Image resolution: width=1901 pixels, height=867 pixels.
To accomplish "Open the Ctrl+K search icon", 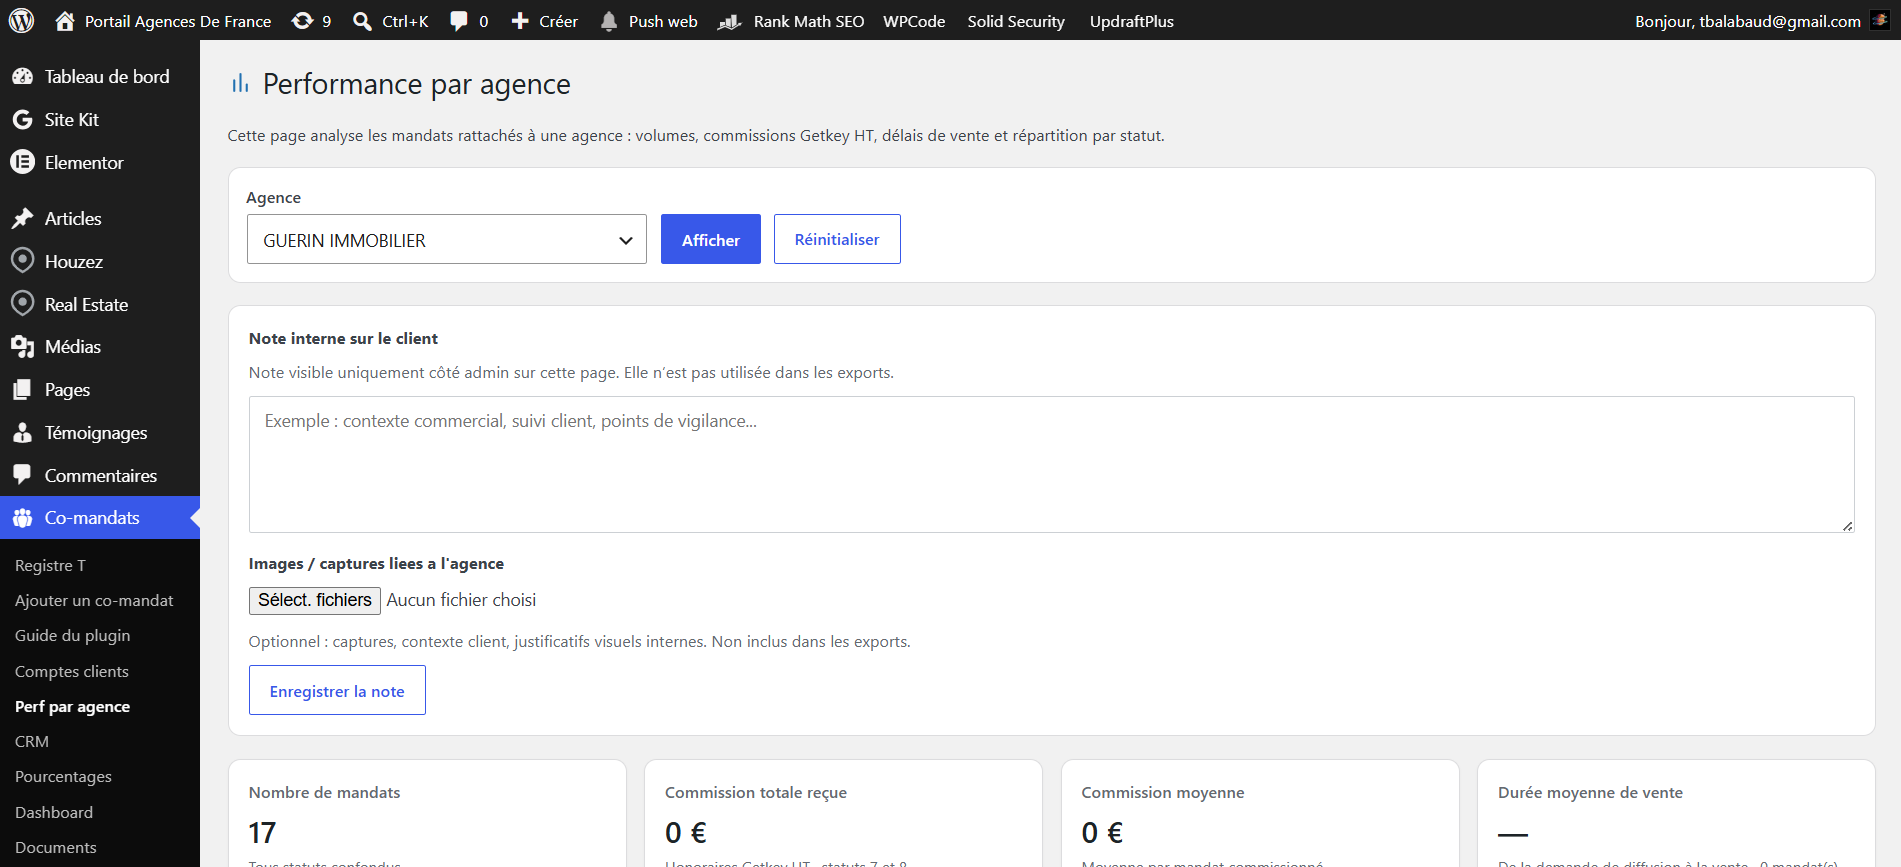I will coord(363,21).
